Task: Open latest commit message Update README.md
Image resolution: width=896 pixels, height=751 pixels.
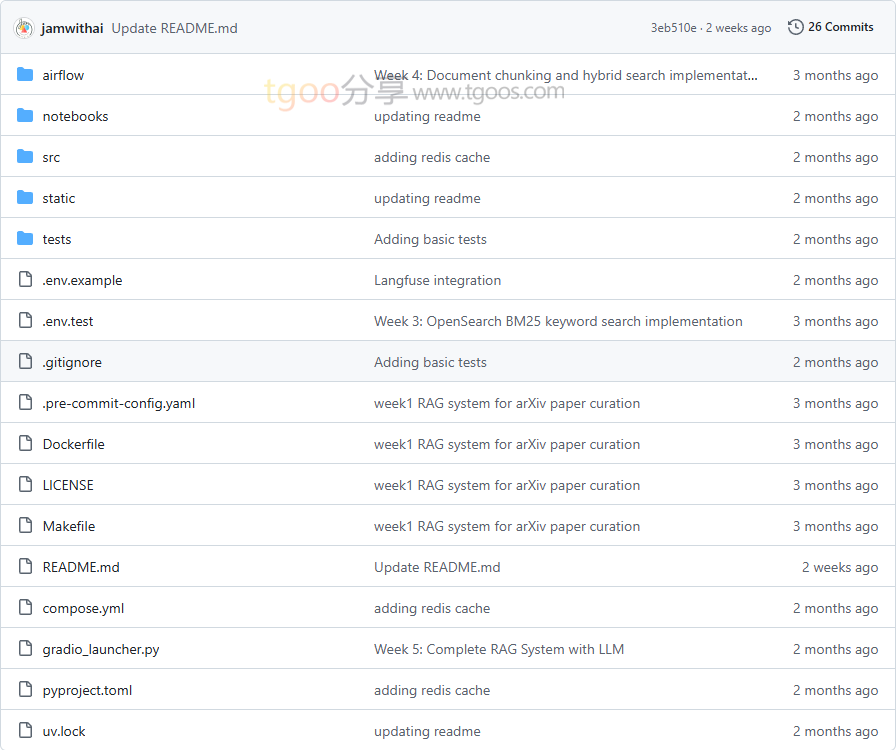Action: [x=174, y=28]
